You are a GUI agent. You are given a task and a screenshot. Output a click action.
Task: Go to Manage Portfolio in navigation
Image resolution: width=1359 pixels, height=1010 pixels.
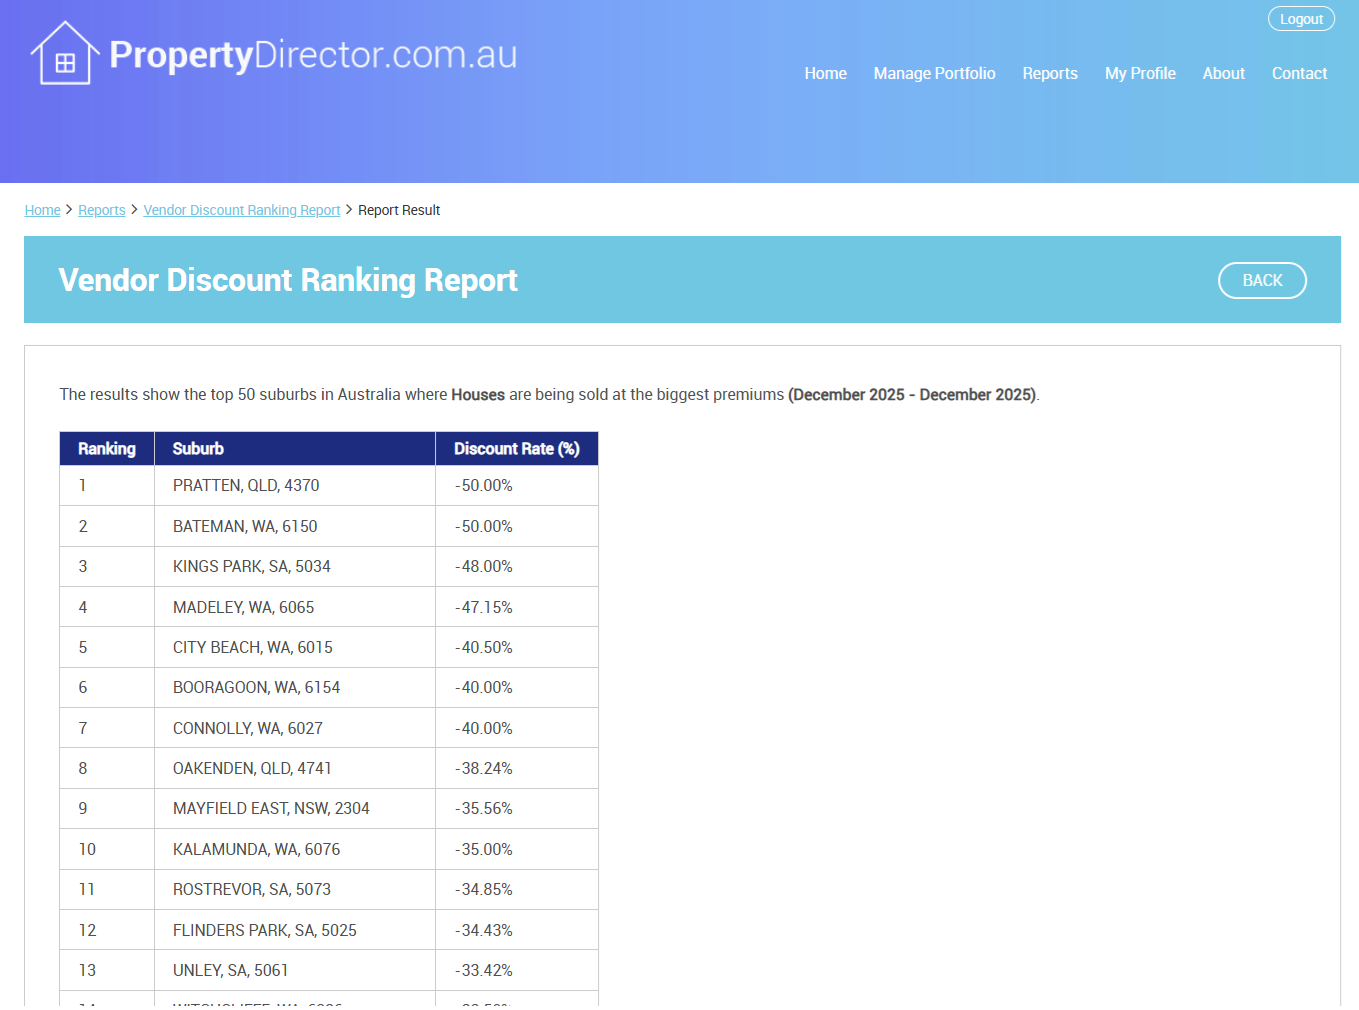click(934, 73)
